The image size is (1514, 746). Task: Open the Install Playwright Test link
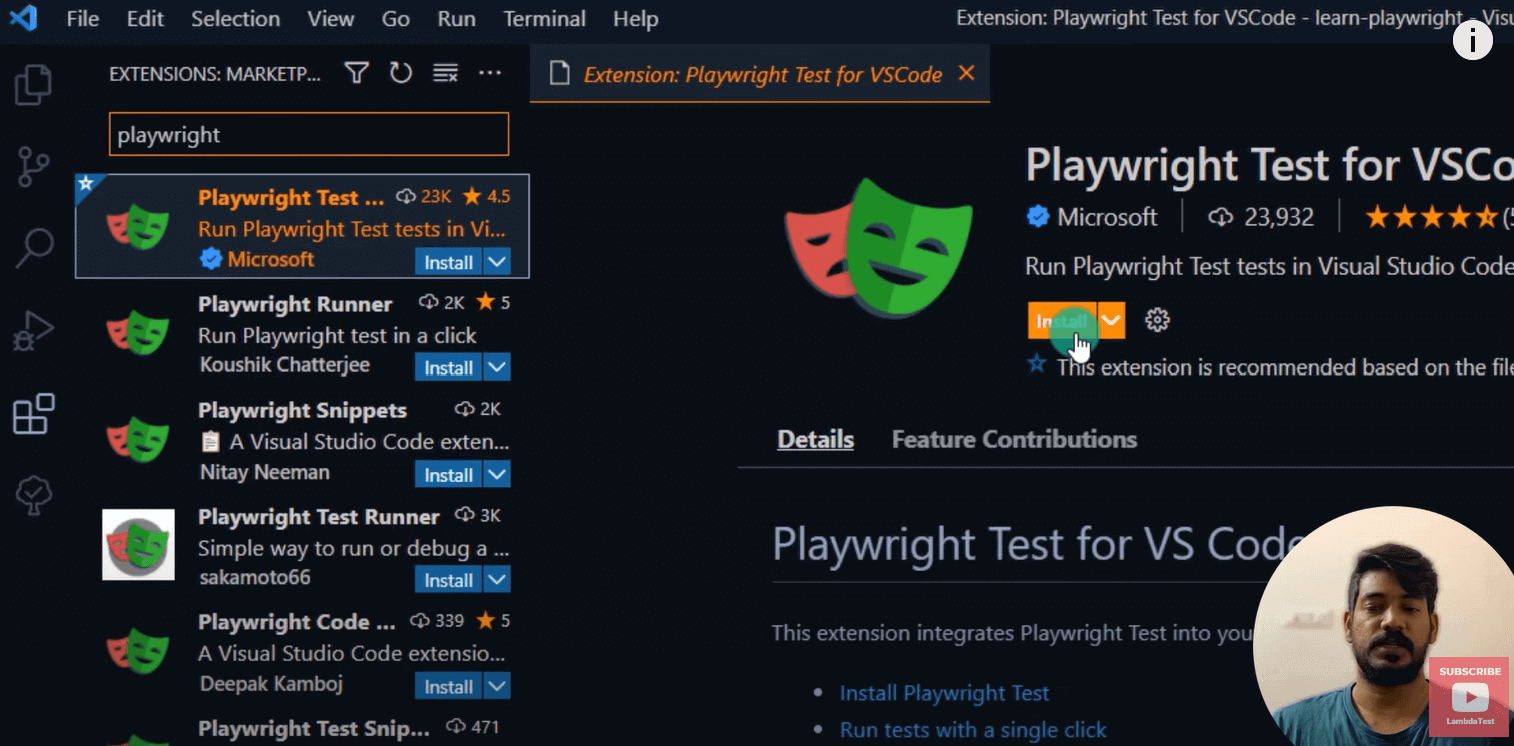click(944, 693)
